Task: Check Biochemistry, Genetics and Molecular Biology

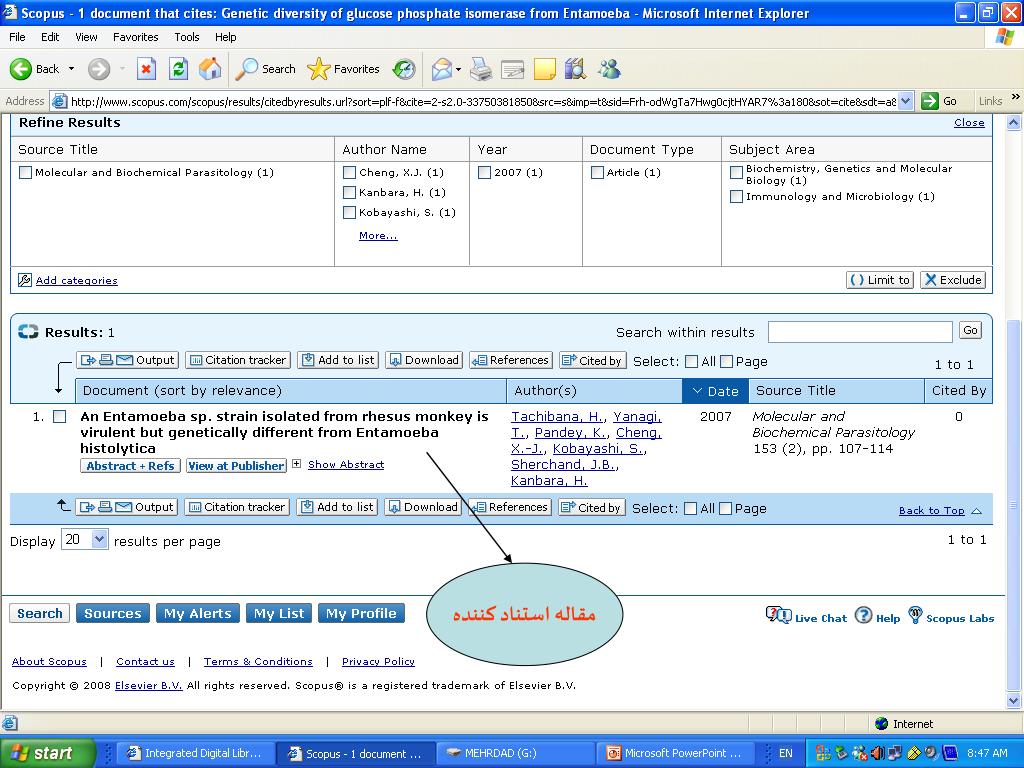Action: click(736, 172)
